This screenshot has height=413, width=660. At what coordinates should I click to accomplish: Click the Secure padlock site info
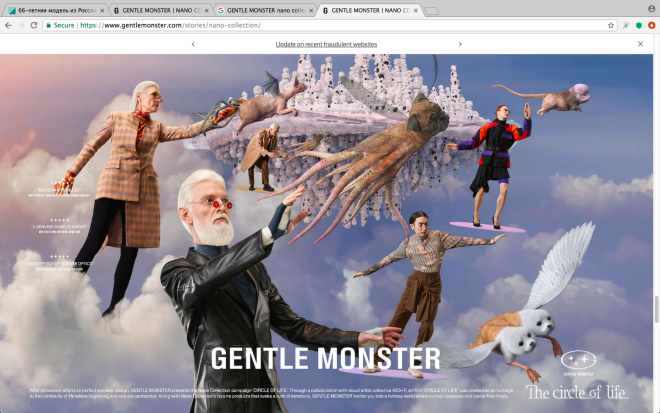[x=60, y=25]
